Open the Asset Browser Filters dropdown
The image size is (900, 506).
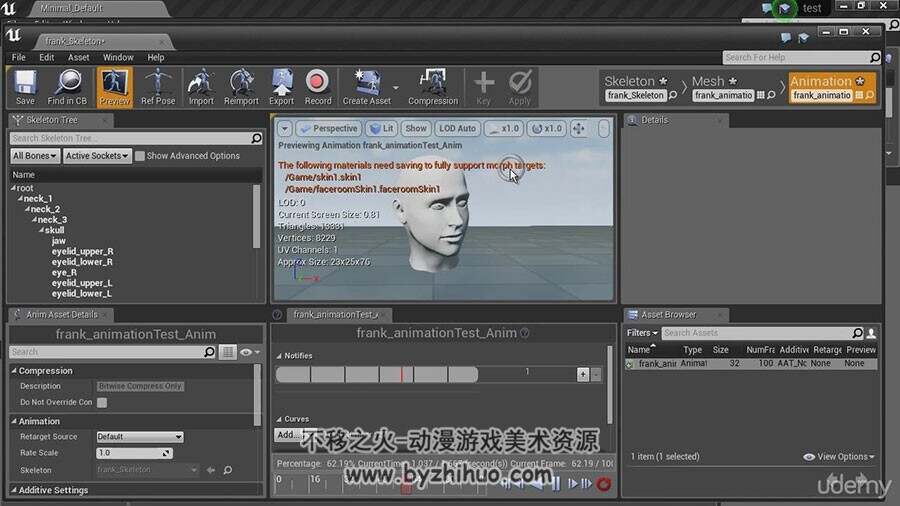(642, 333)
